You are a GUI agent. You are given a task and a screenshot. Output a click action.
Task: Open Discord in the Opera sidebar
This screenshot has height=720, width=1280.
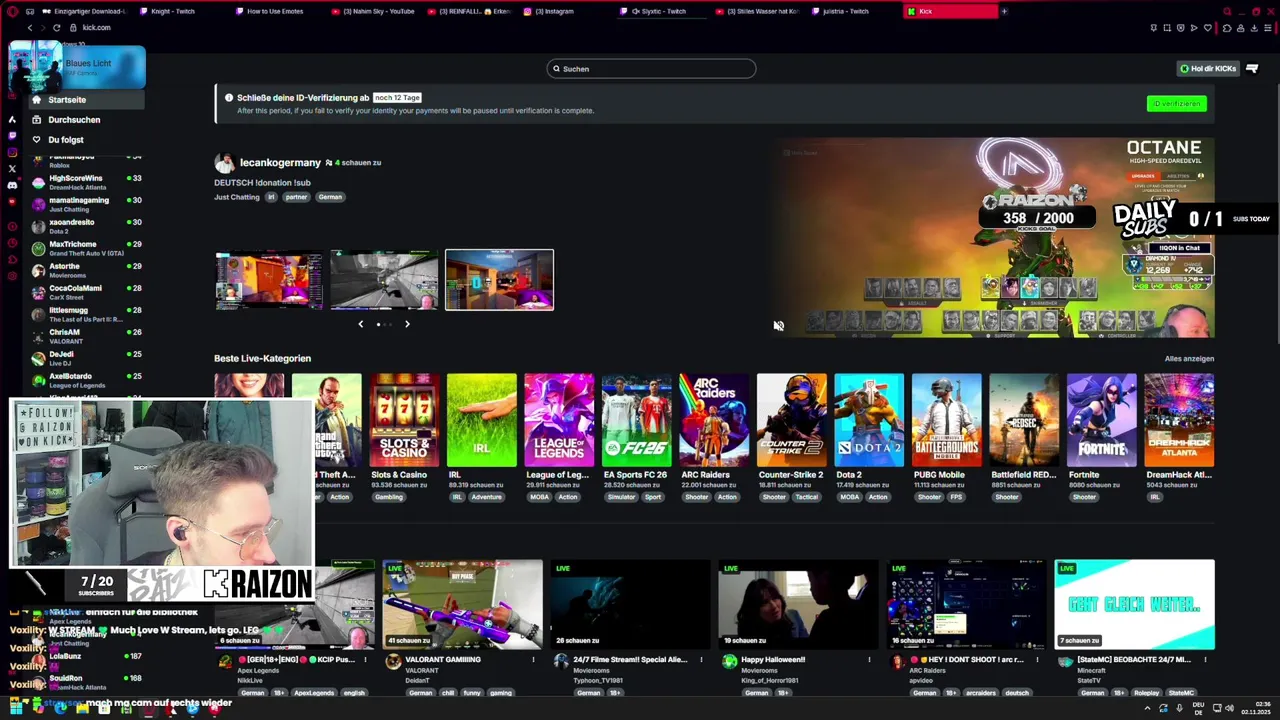12,185
